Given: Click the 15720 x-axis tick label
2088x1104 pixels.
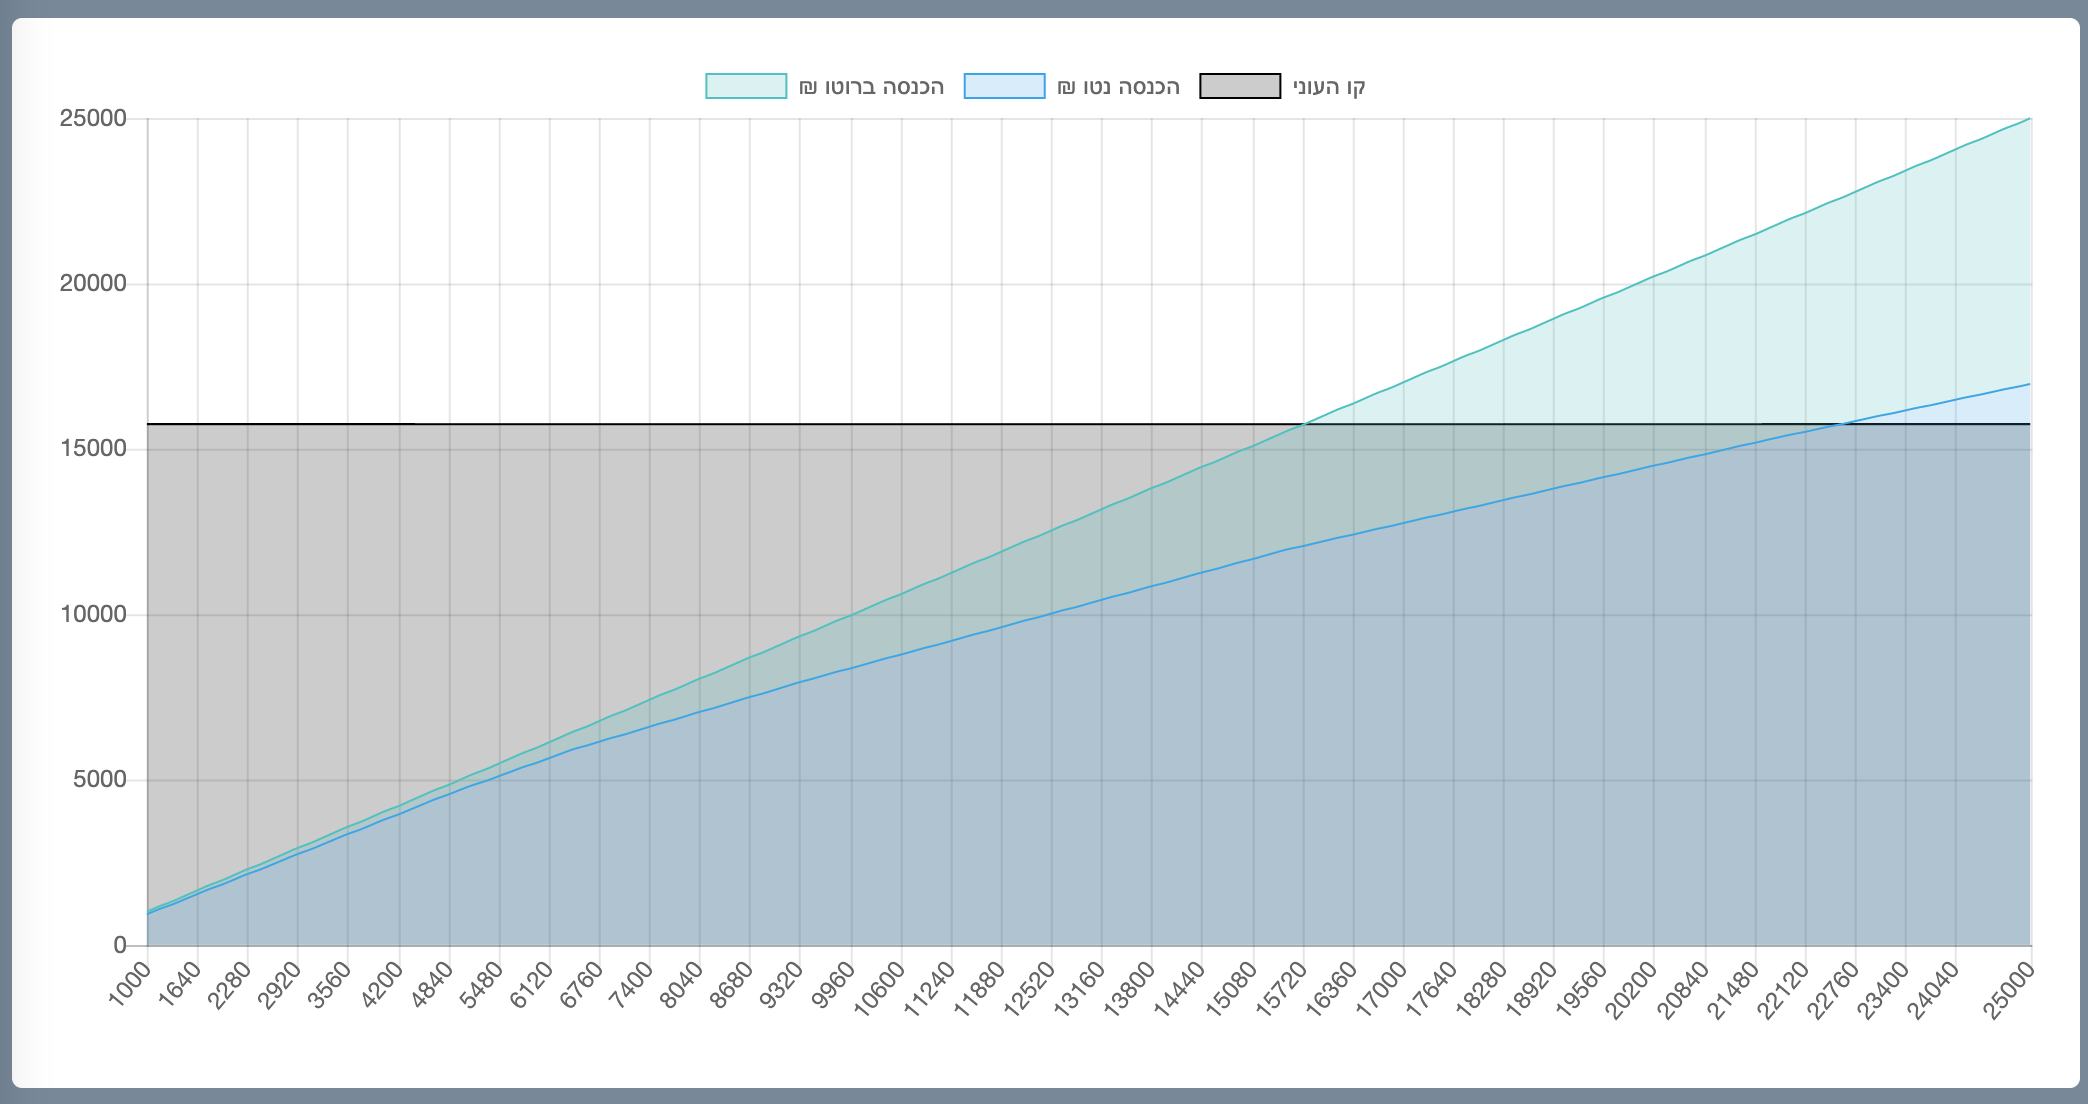Looking at the screenshot, I should (1281, 988).
